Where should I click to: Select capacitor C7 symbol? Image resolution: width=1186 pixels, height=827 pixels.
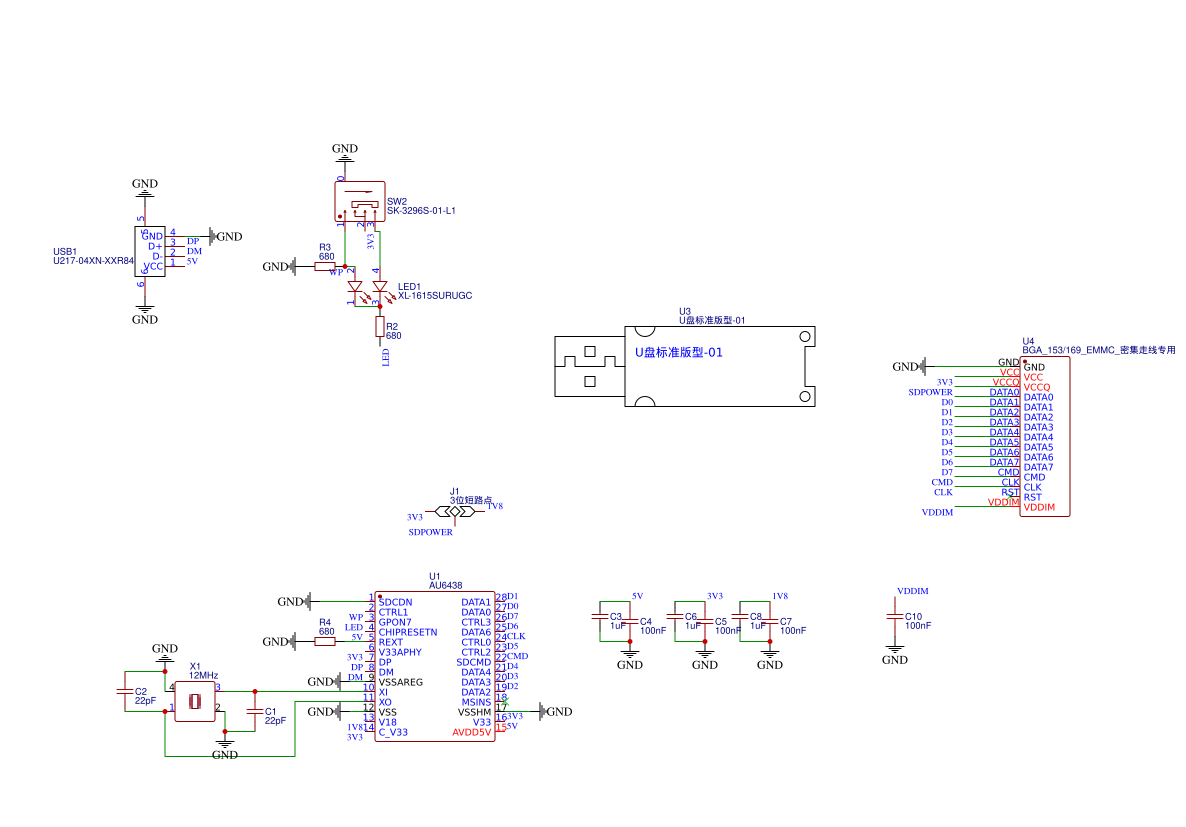point(769,621)
